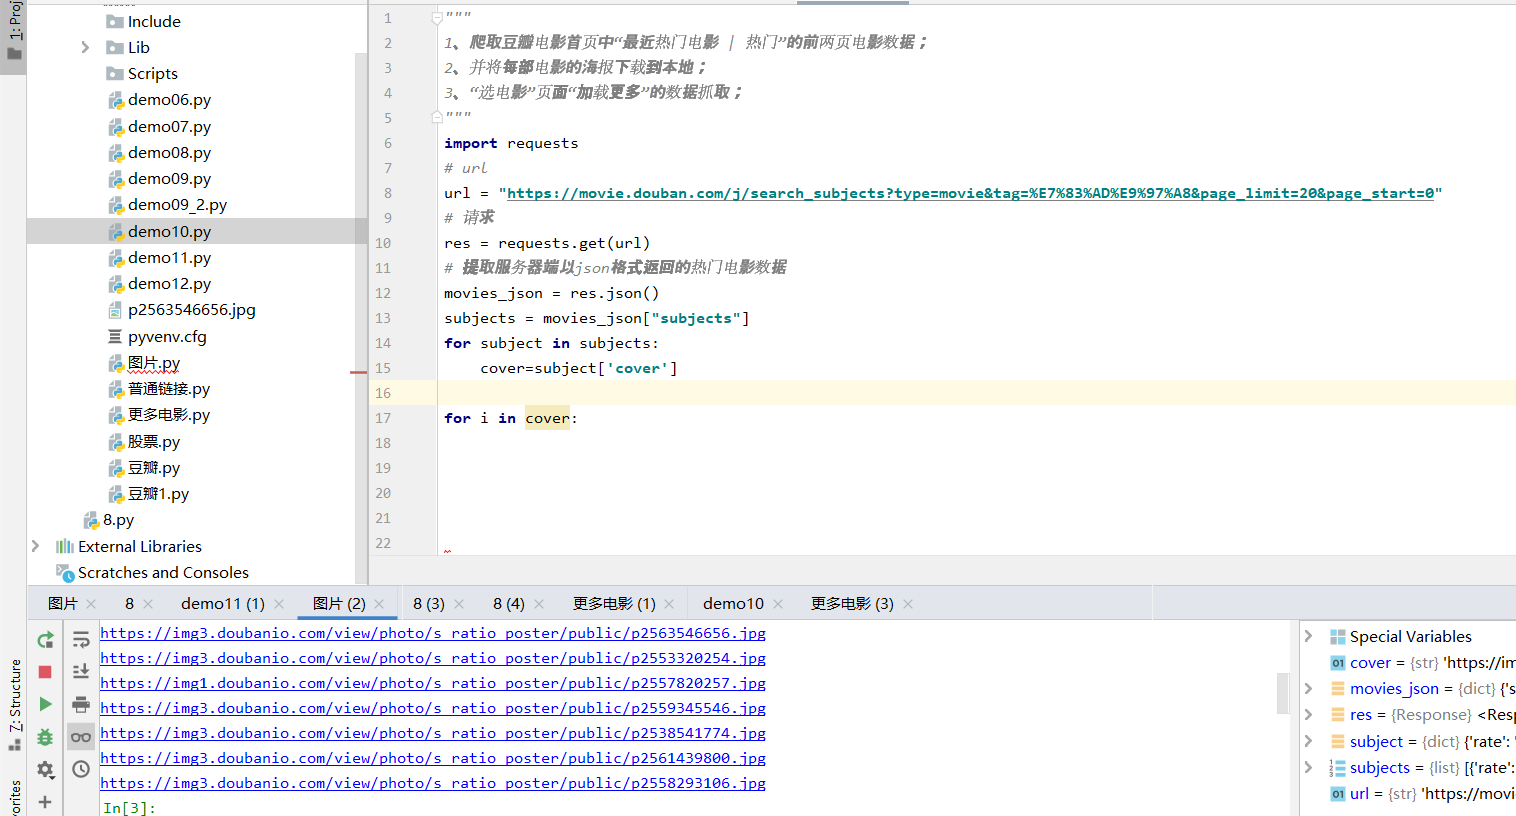Toggle soft-wrap in the console

81,640
